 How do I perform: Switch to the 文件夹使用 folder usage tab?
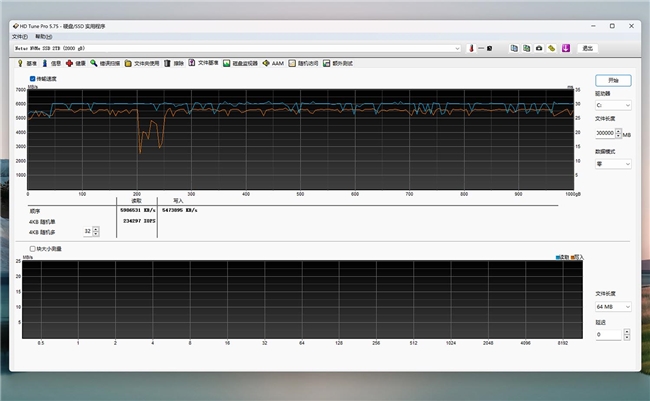[x=142, y=63]
